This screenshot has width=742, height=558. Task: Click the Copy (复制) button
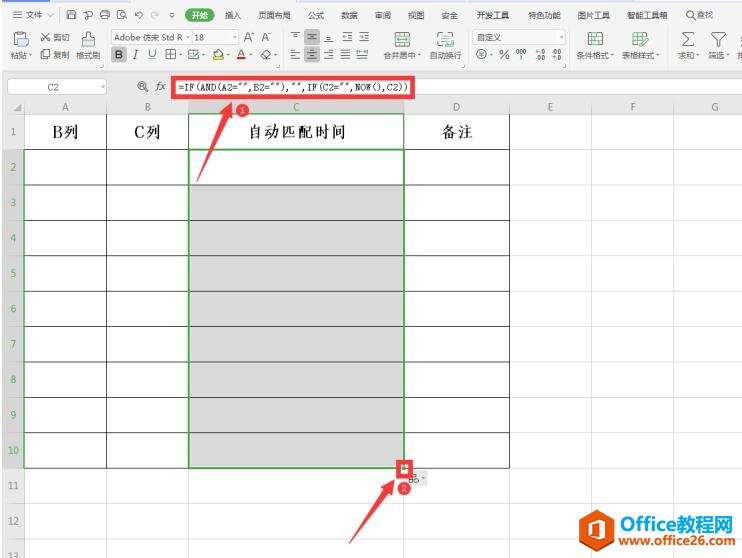point(55,54)
